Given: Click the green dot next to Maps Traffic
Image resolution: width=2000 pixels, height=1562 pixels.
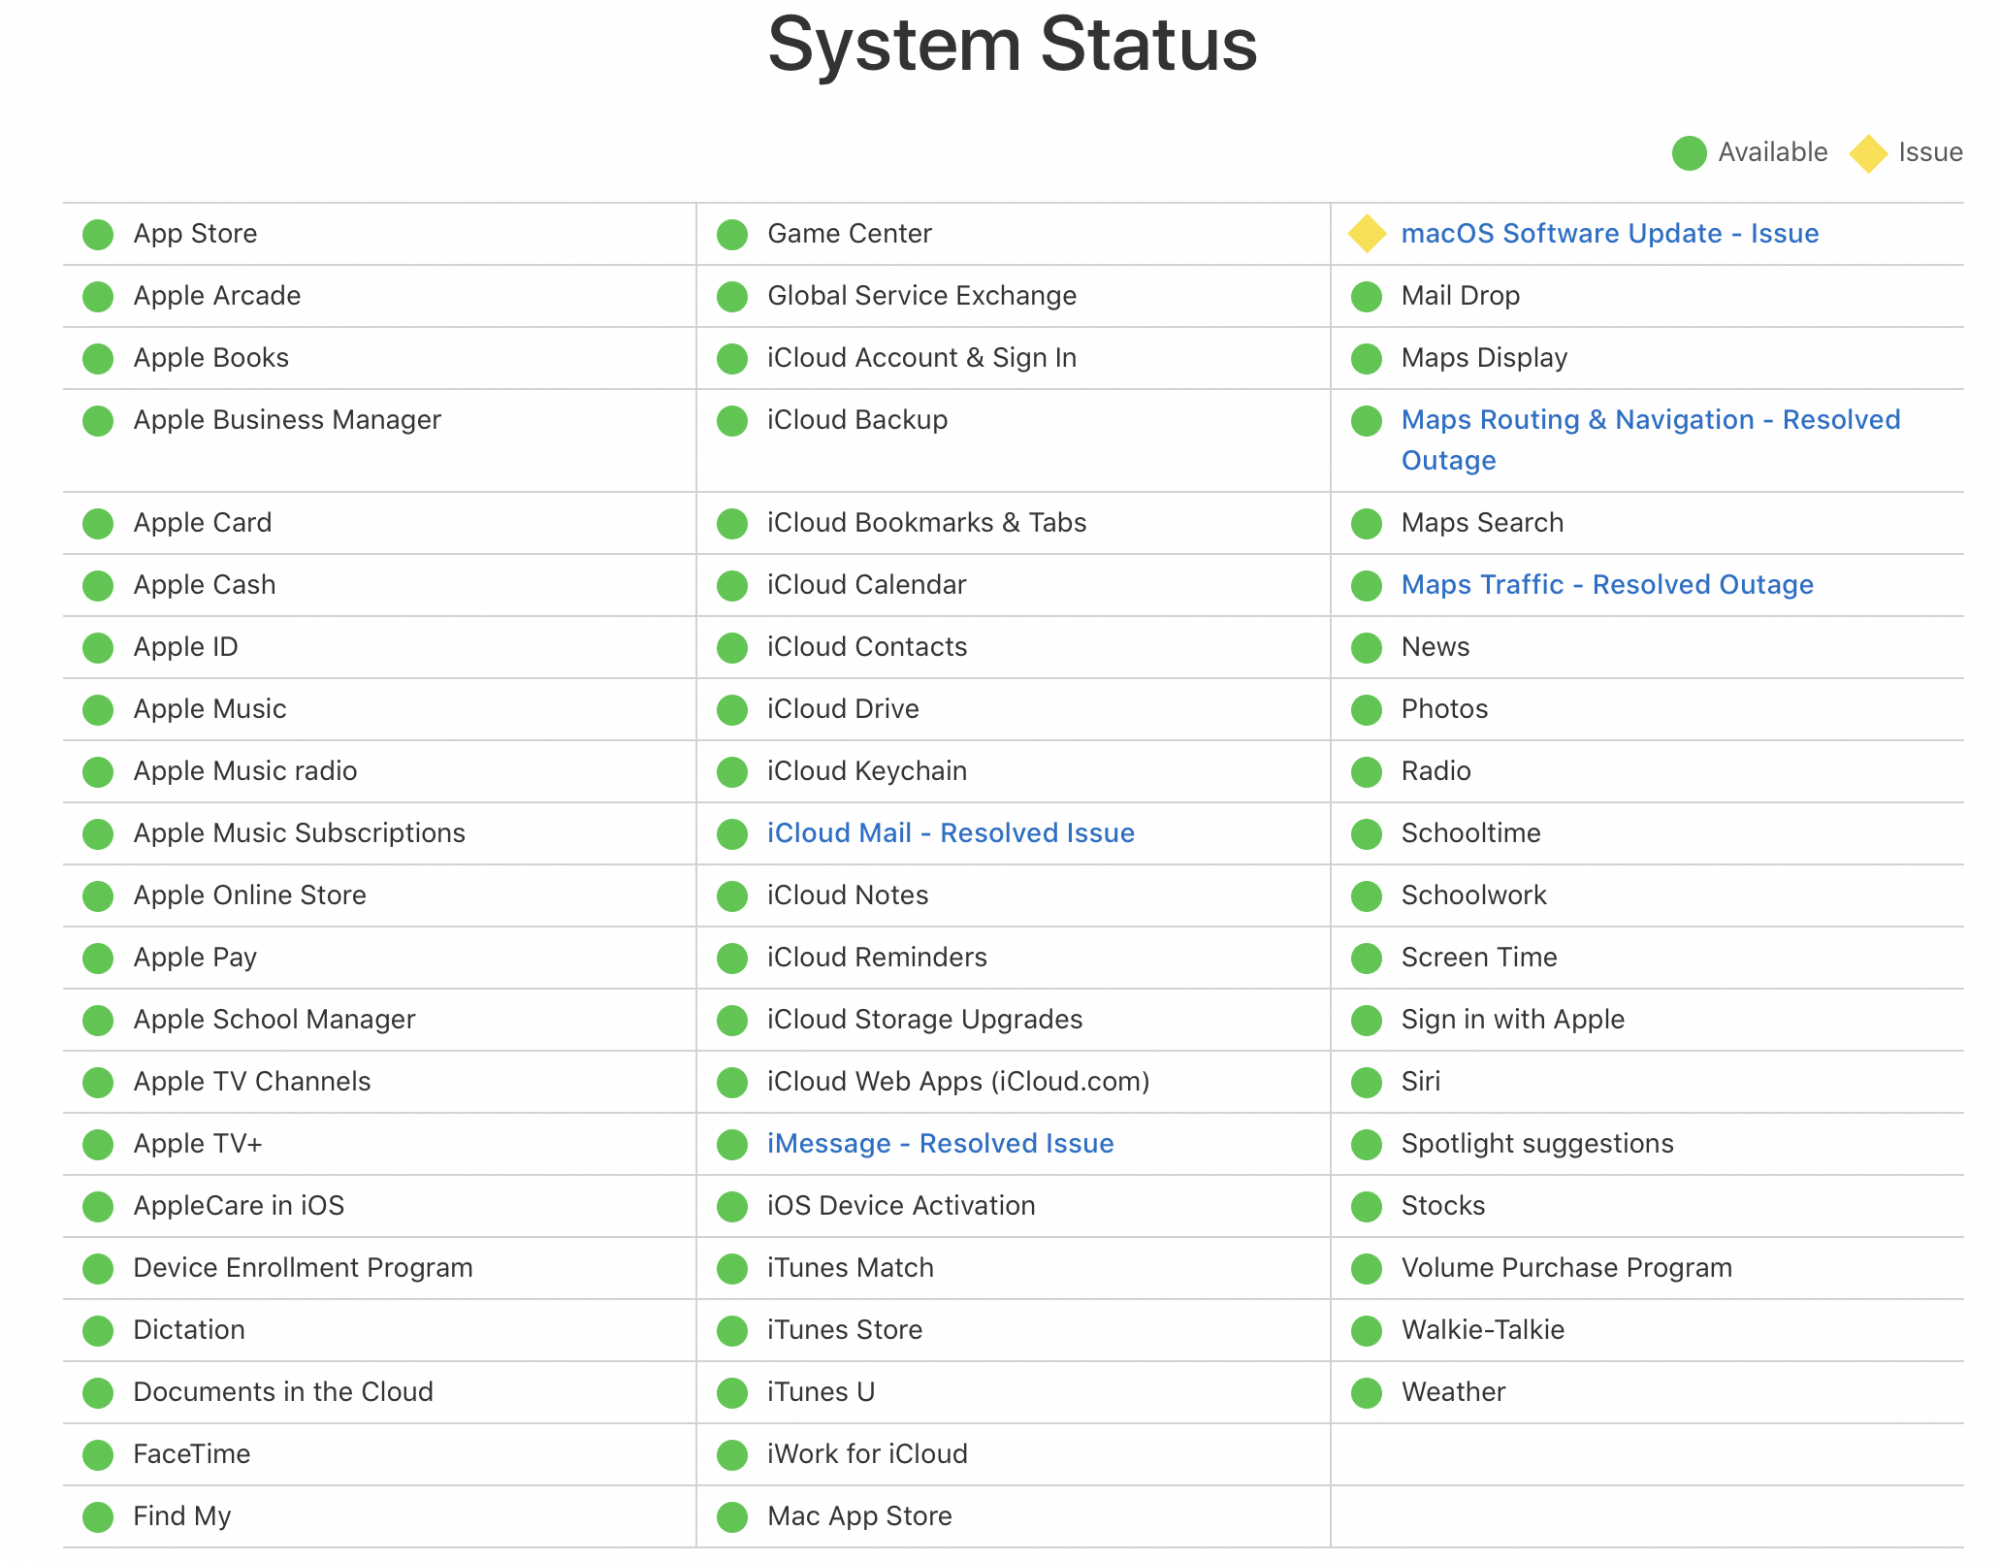Looking at the screenshot, I should point(1366,586).
